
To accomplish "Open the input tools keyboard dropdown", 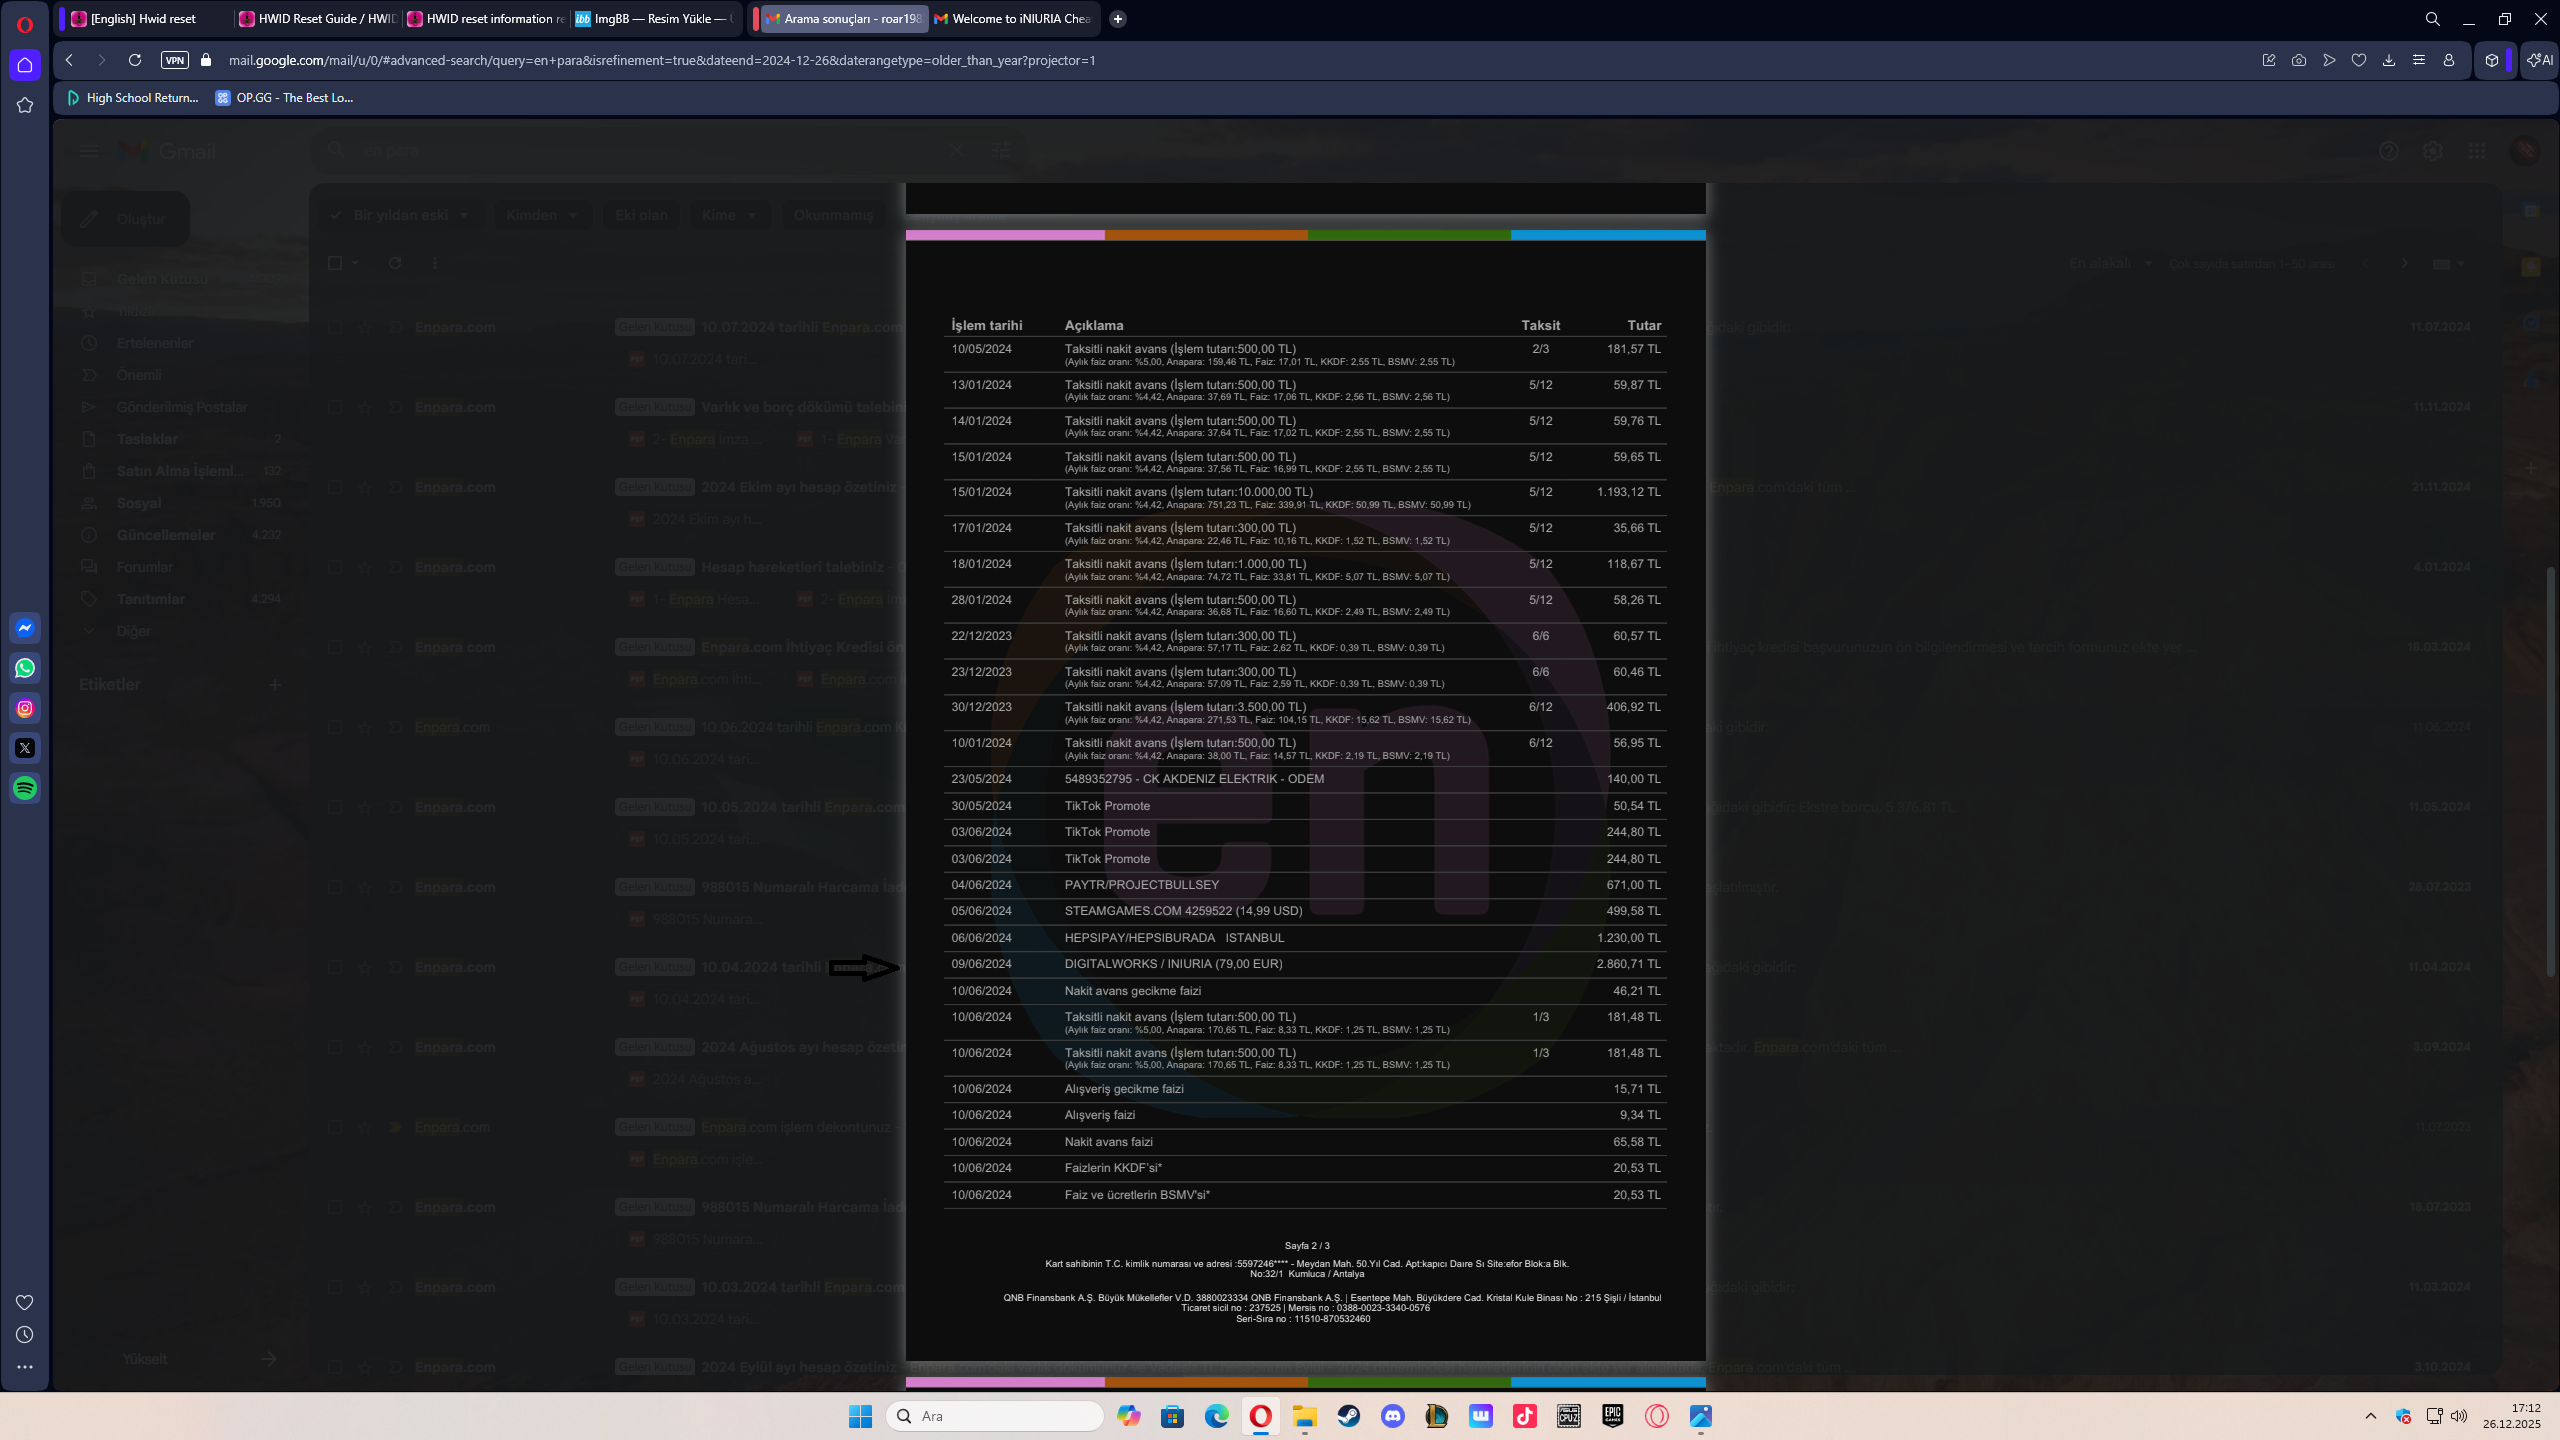I will (2447, 264).
